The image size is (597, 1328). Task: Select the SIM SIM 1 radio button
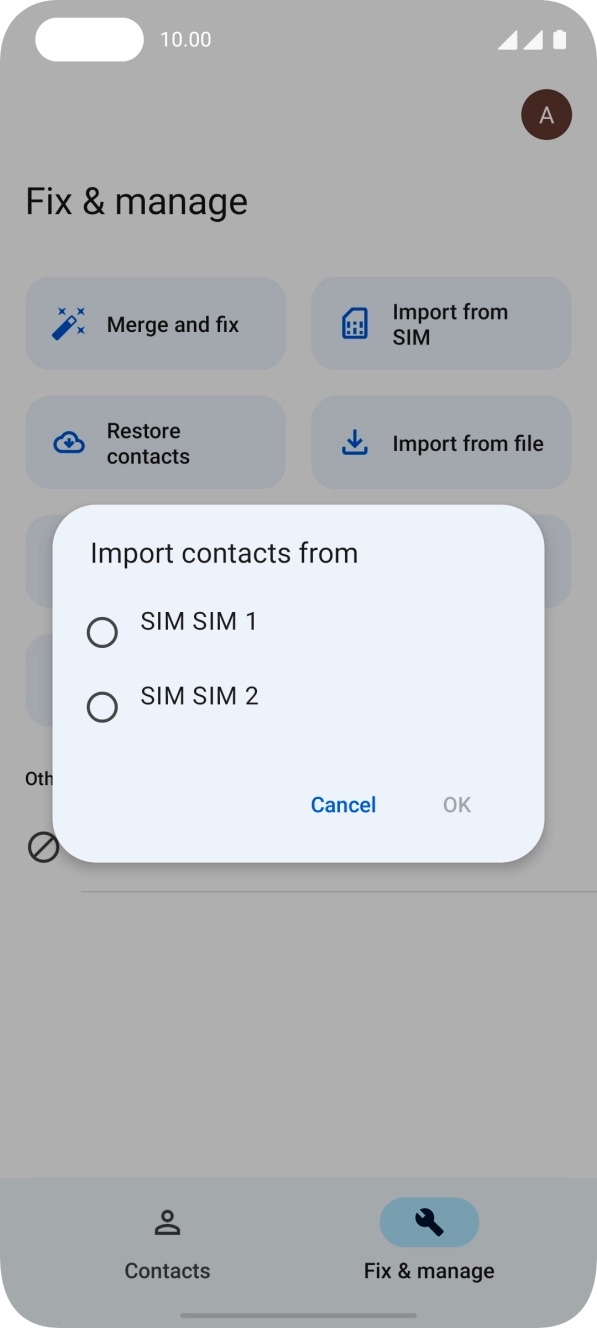(102, 632)
